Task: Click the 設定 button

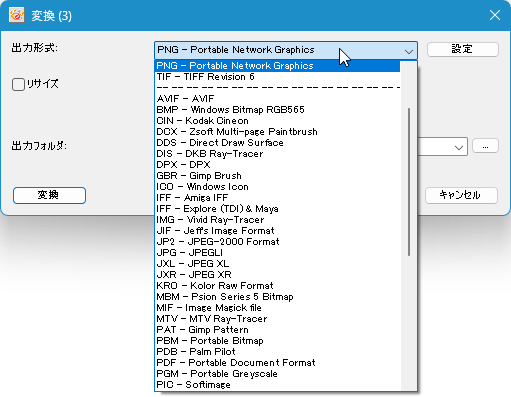Action: (463, 49)
